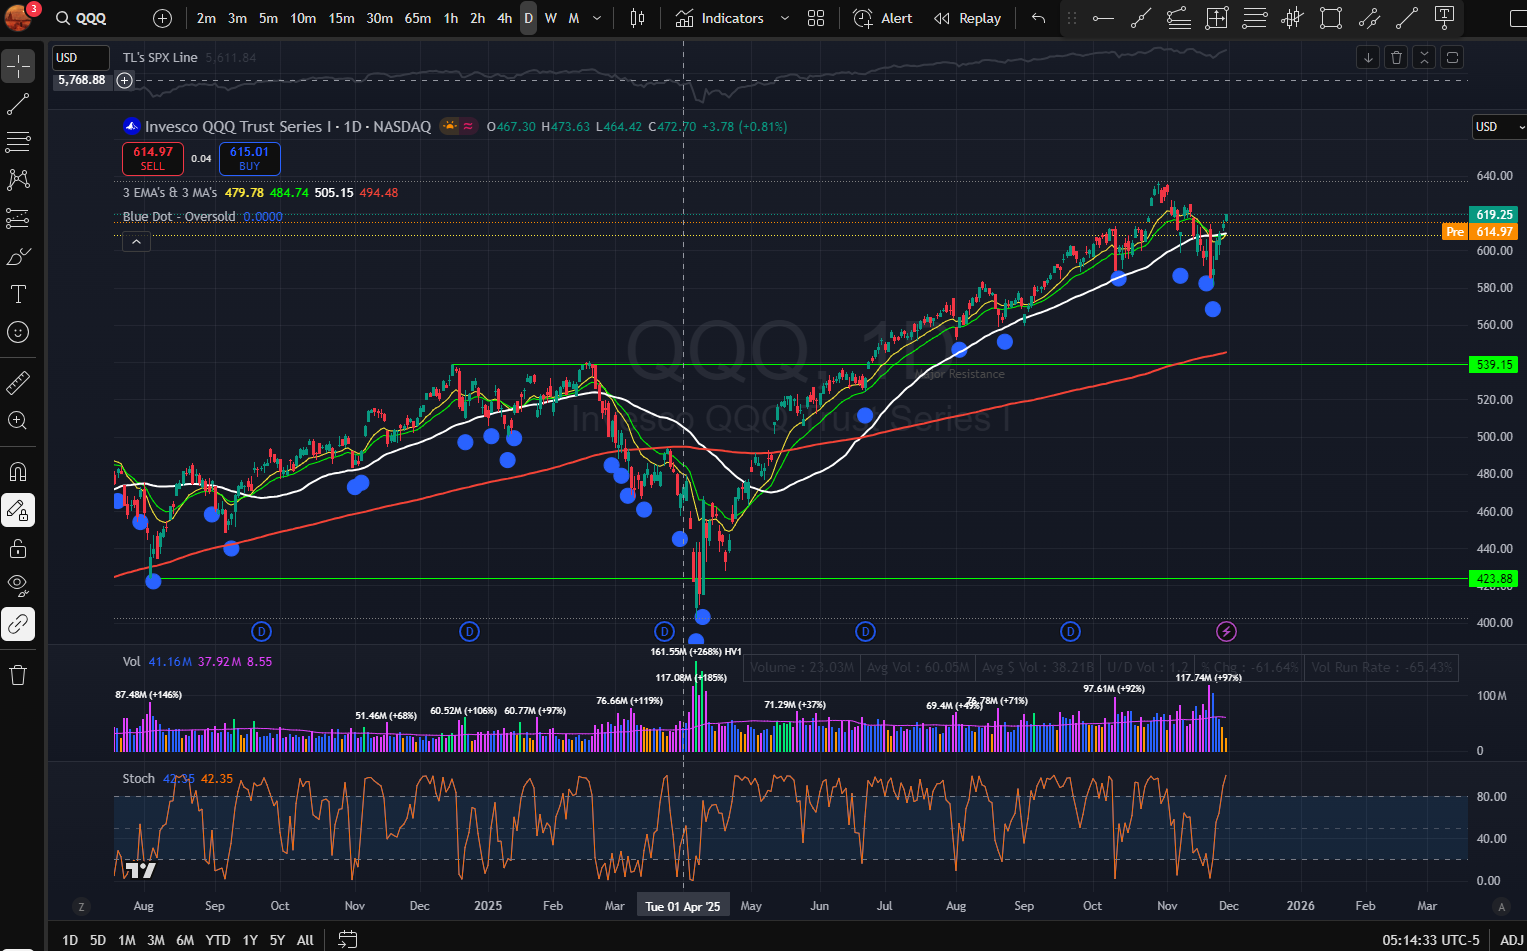Collapse the TL's SPX Line pane

pos(1425,57)
